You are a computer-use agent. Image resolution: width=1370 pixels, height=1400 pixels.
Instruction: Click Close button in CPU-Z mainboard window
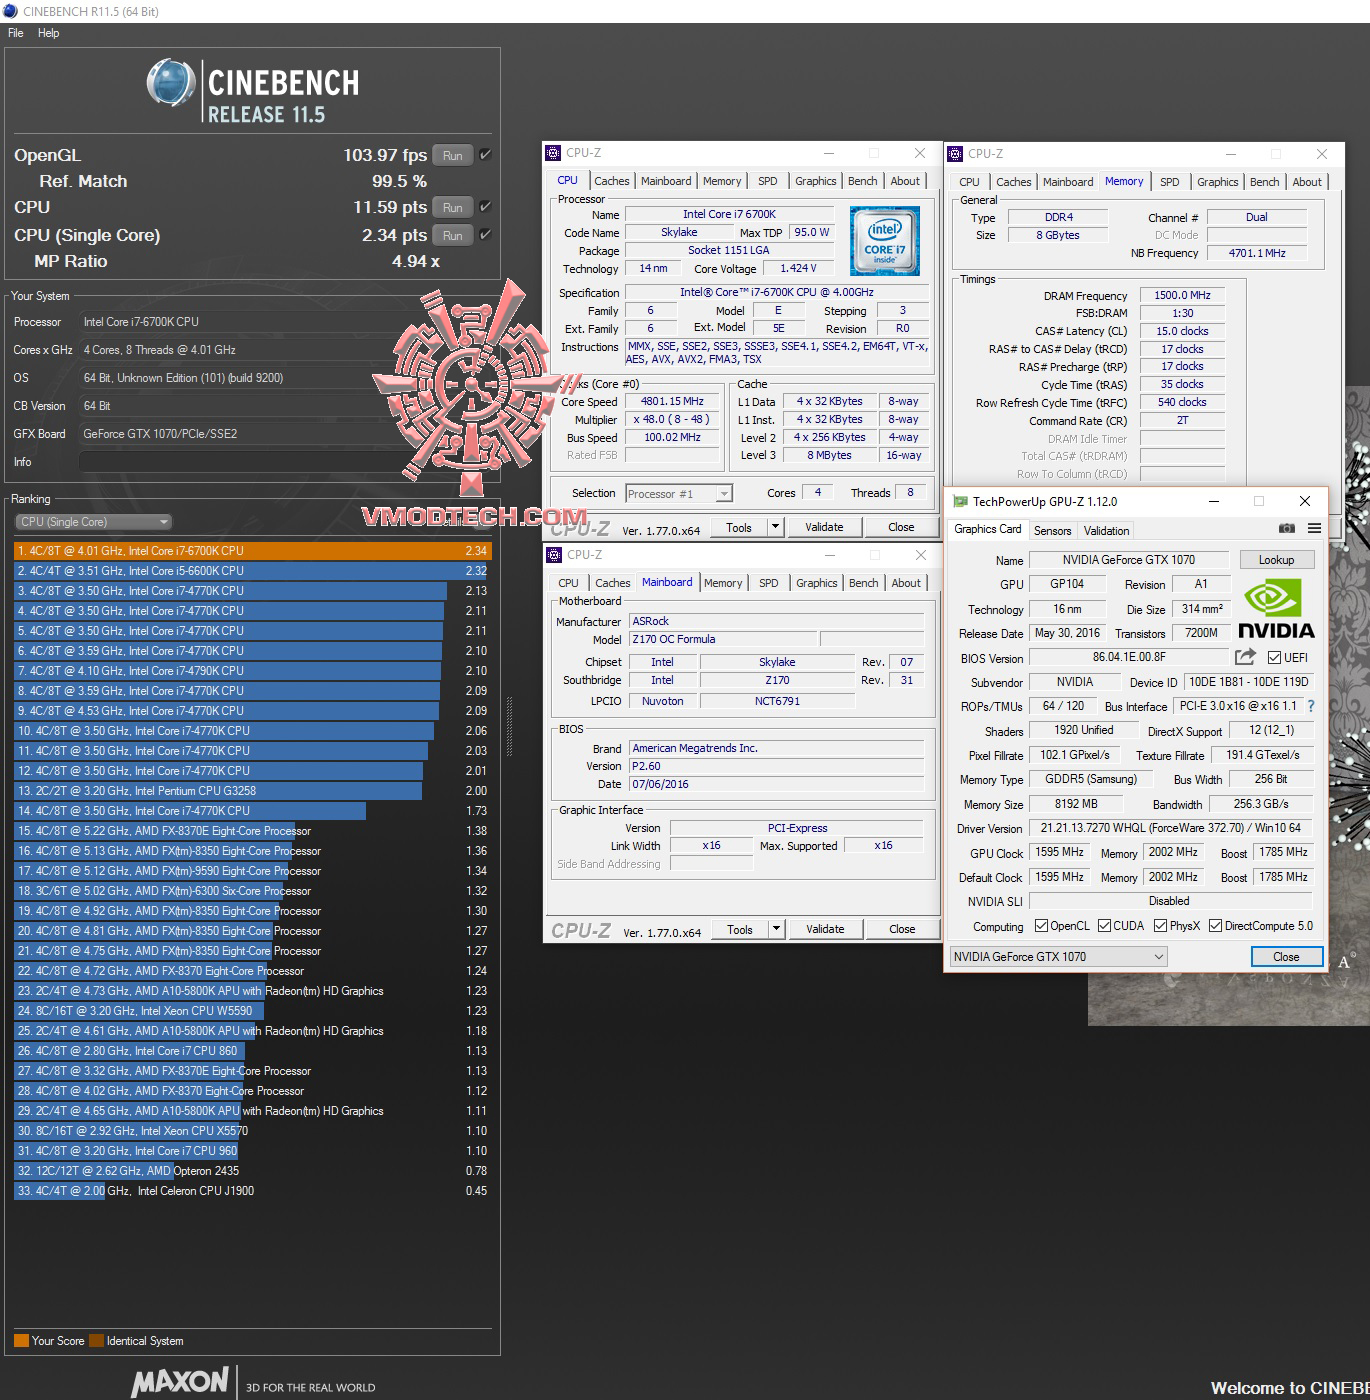(902, 929)
